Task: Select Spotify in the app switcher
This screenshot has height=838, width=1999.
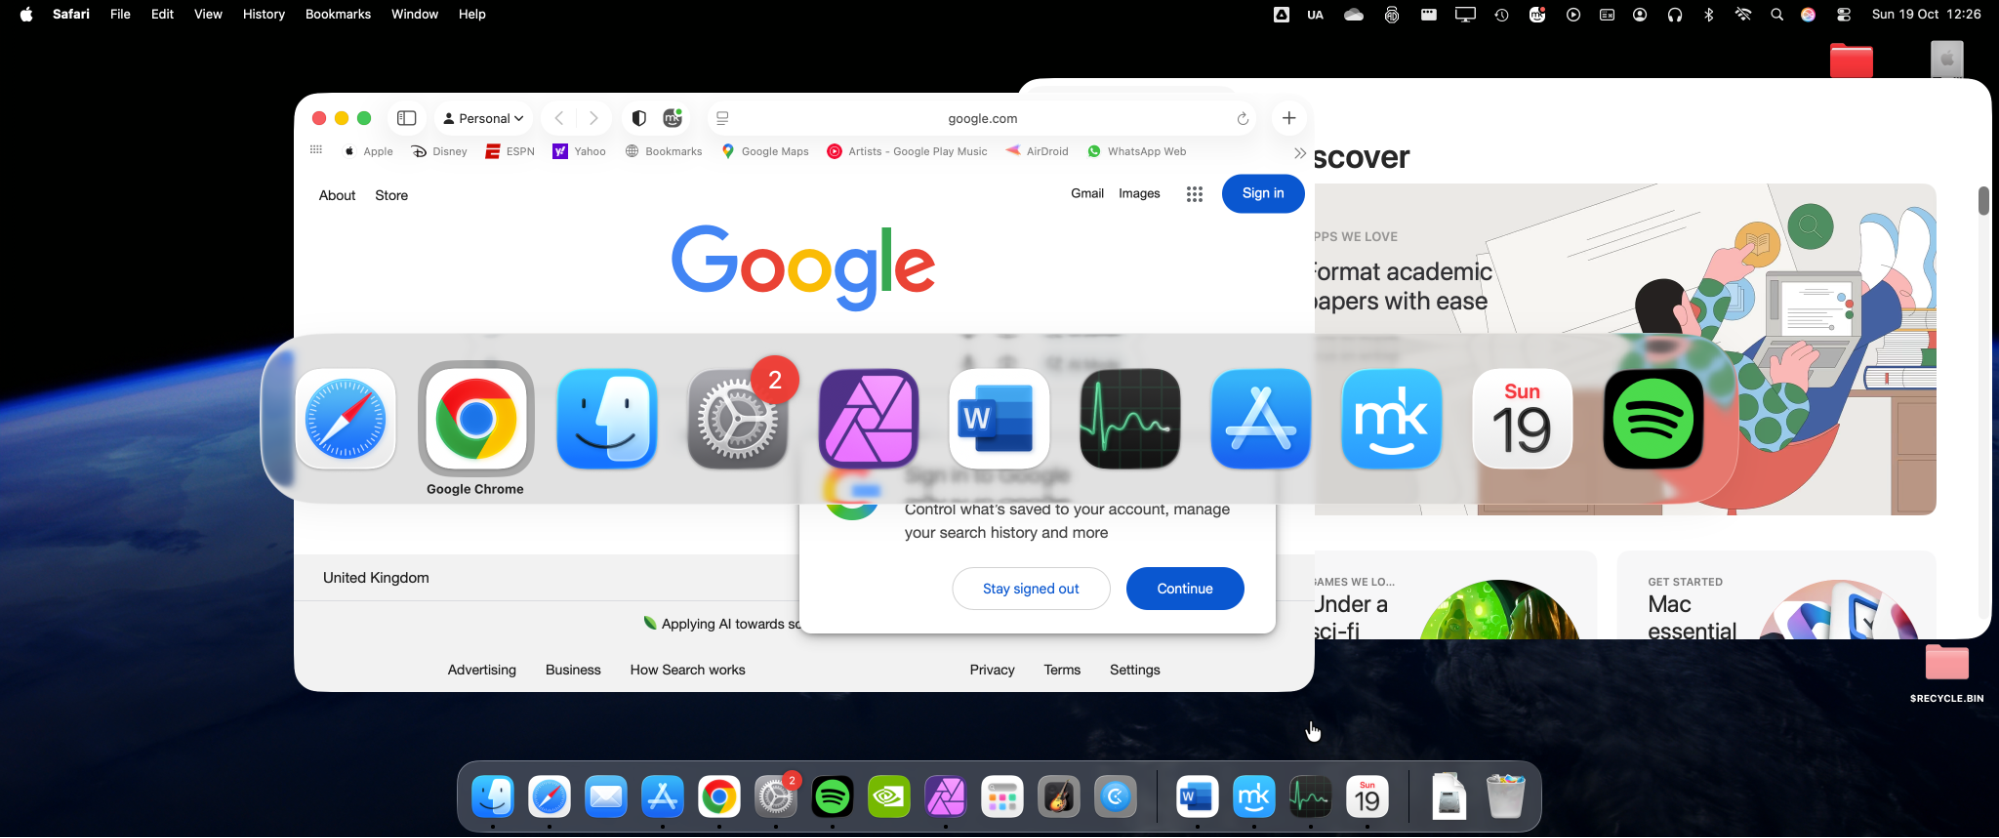Action: tap(1653, 419)
